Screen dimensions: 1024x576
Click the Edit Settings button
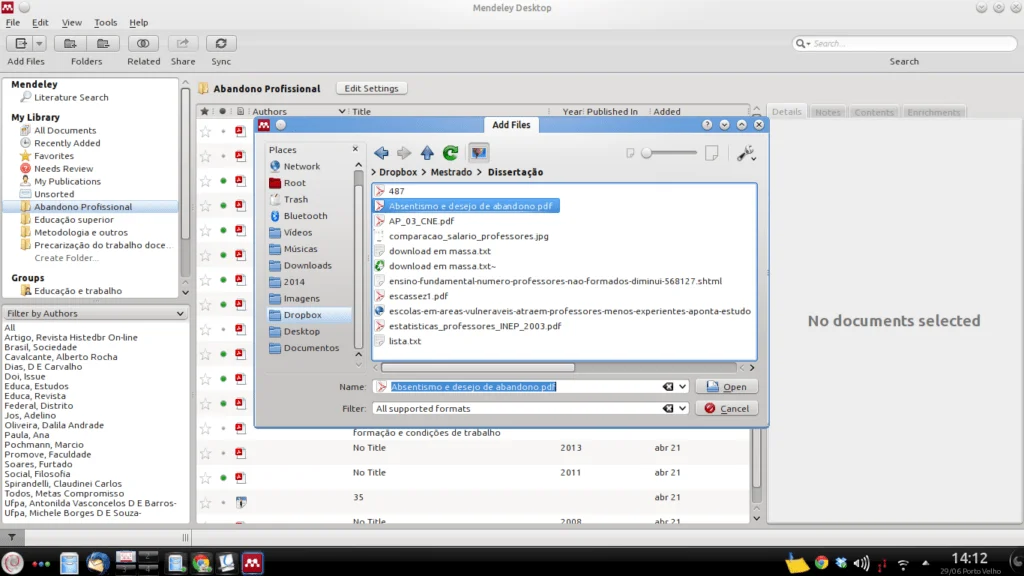371,88
